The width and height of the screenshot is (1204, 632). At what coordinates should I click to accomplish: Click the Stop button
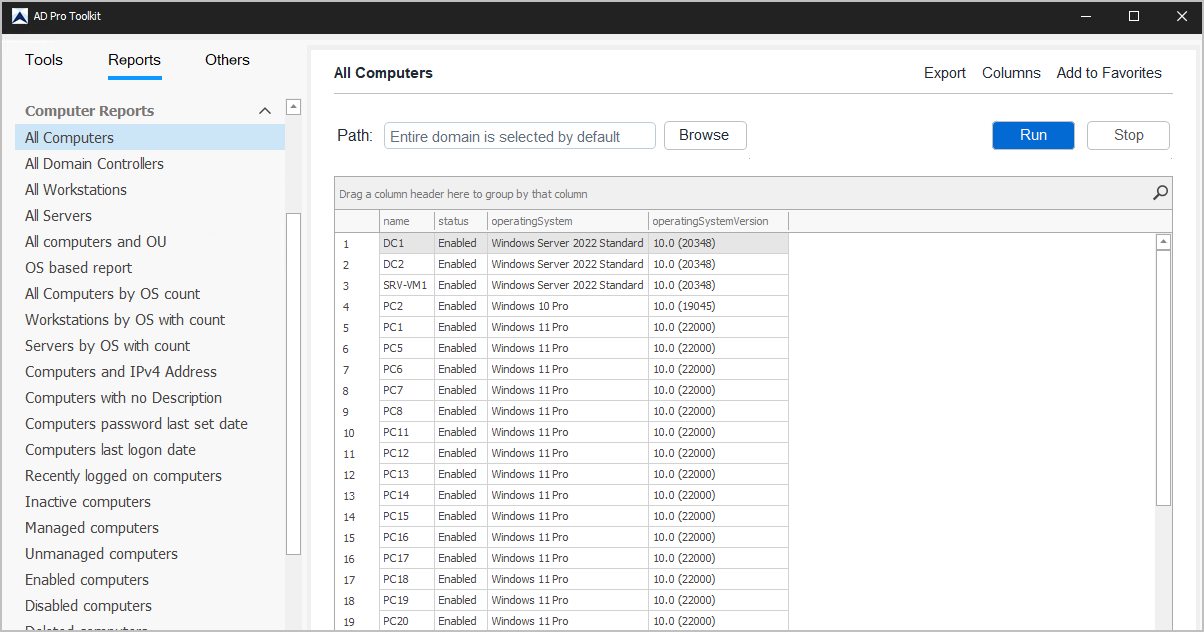tap(1128, 135)
